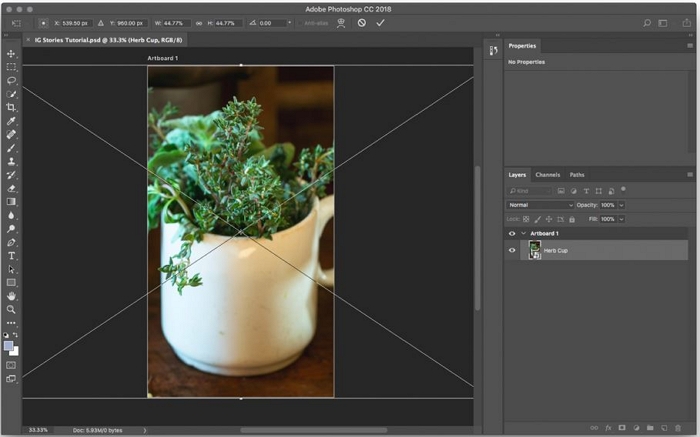Toggle Artboard 1 visibility eye
700x437 pixels.
512,233
